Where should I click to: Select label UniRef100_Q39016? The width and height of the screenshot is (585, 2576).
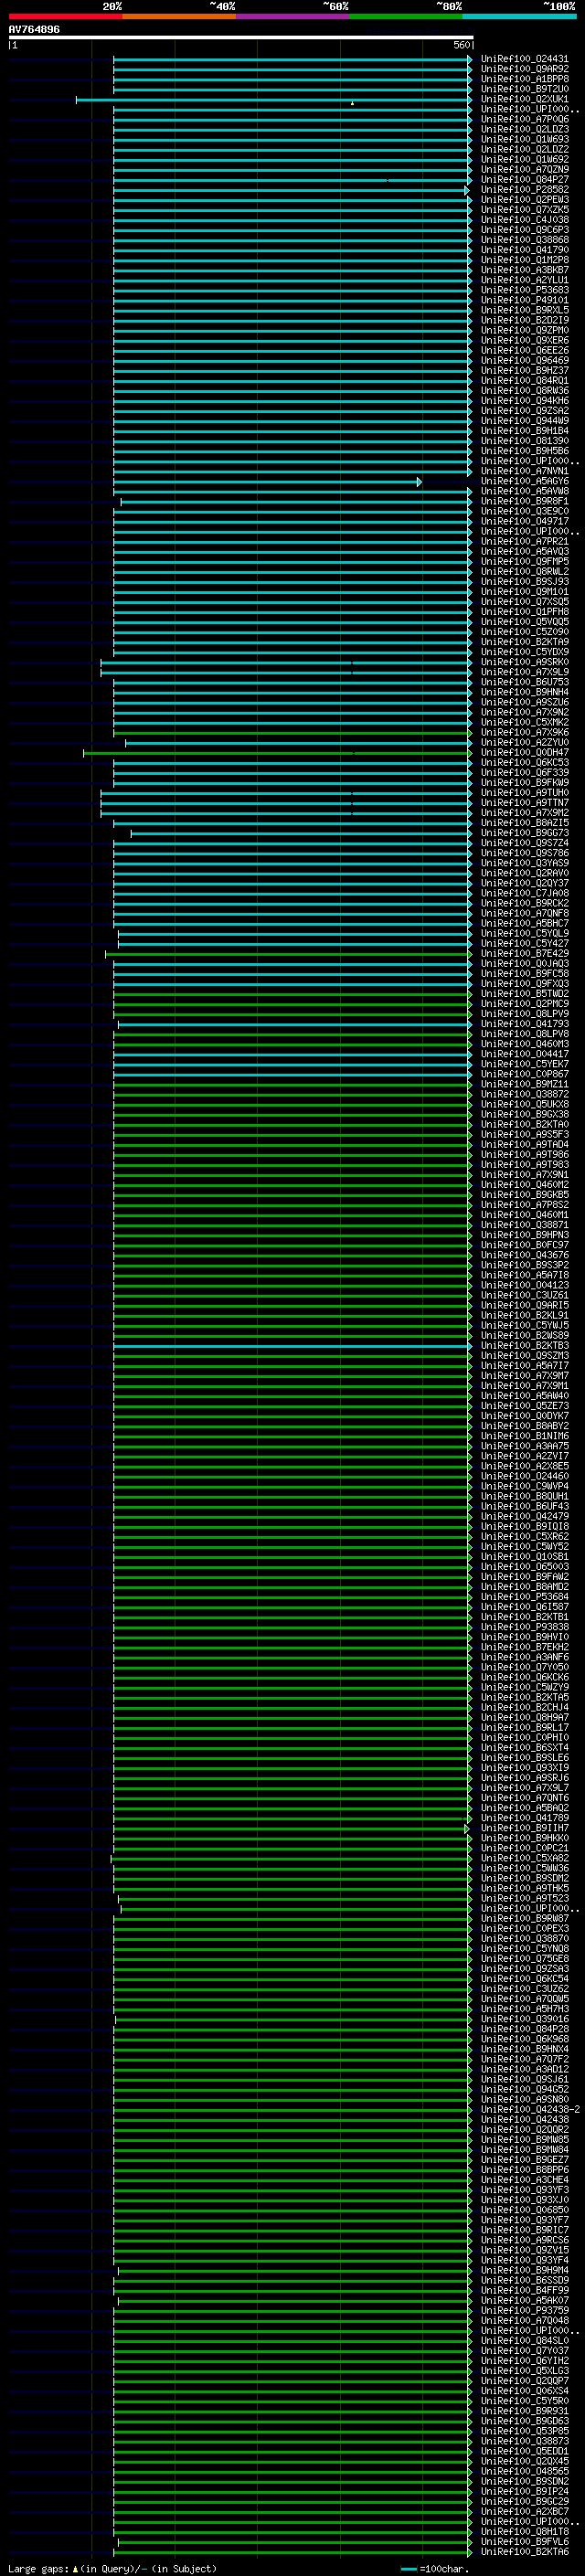[524, 2019]
